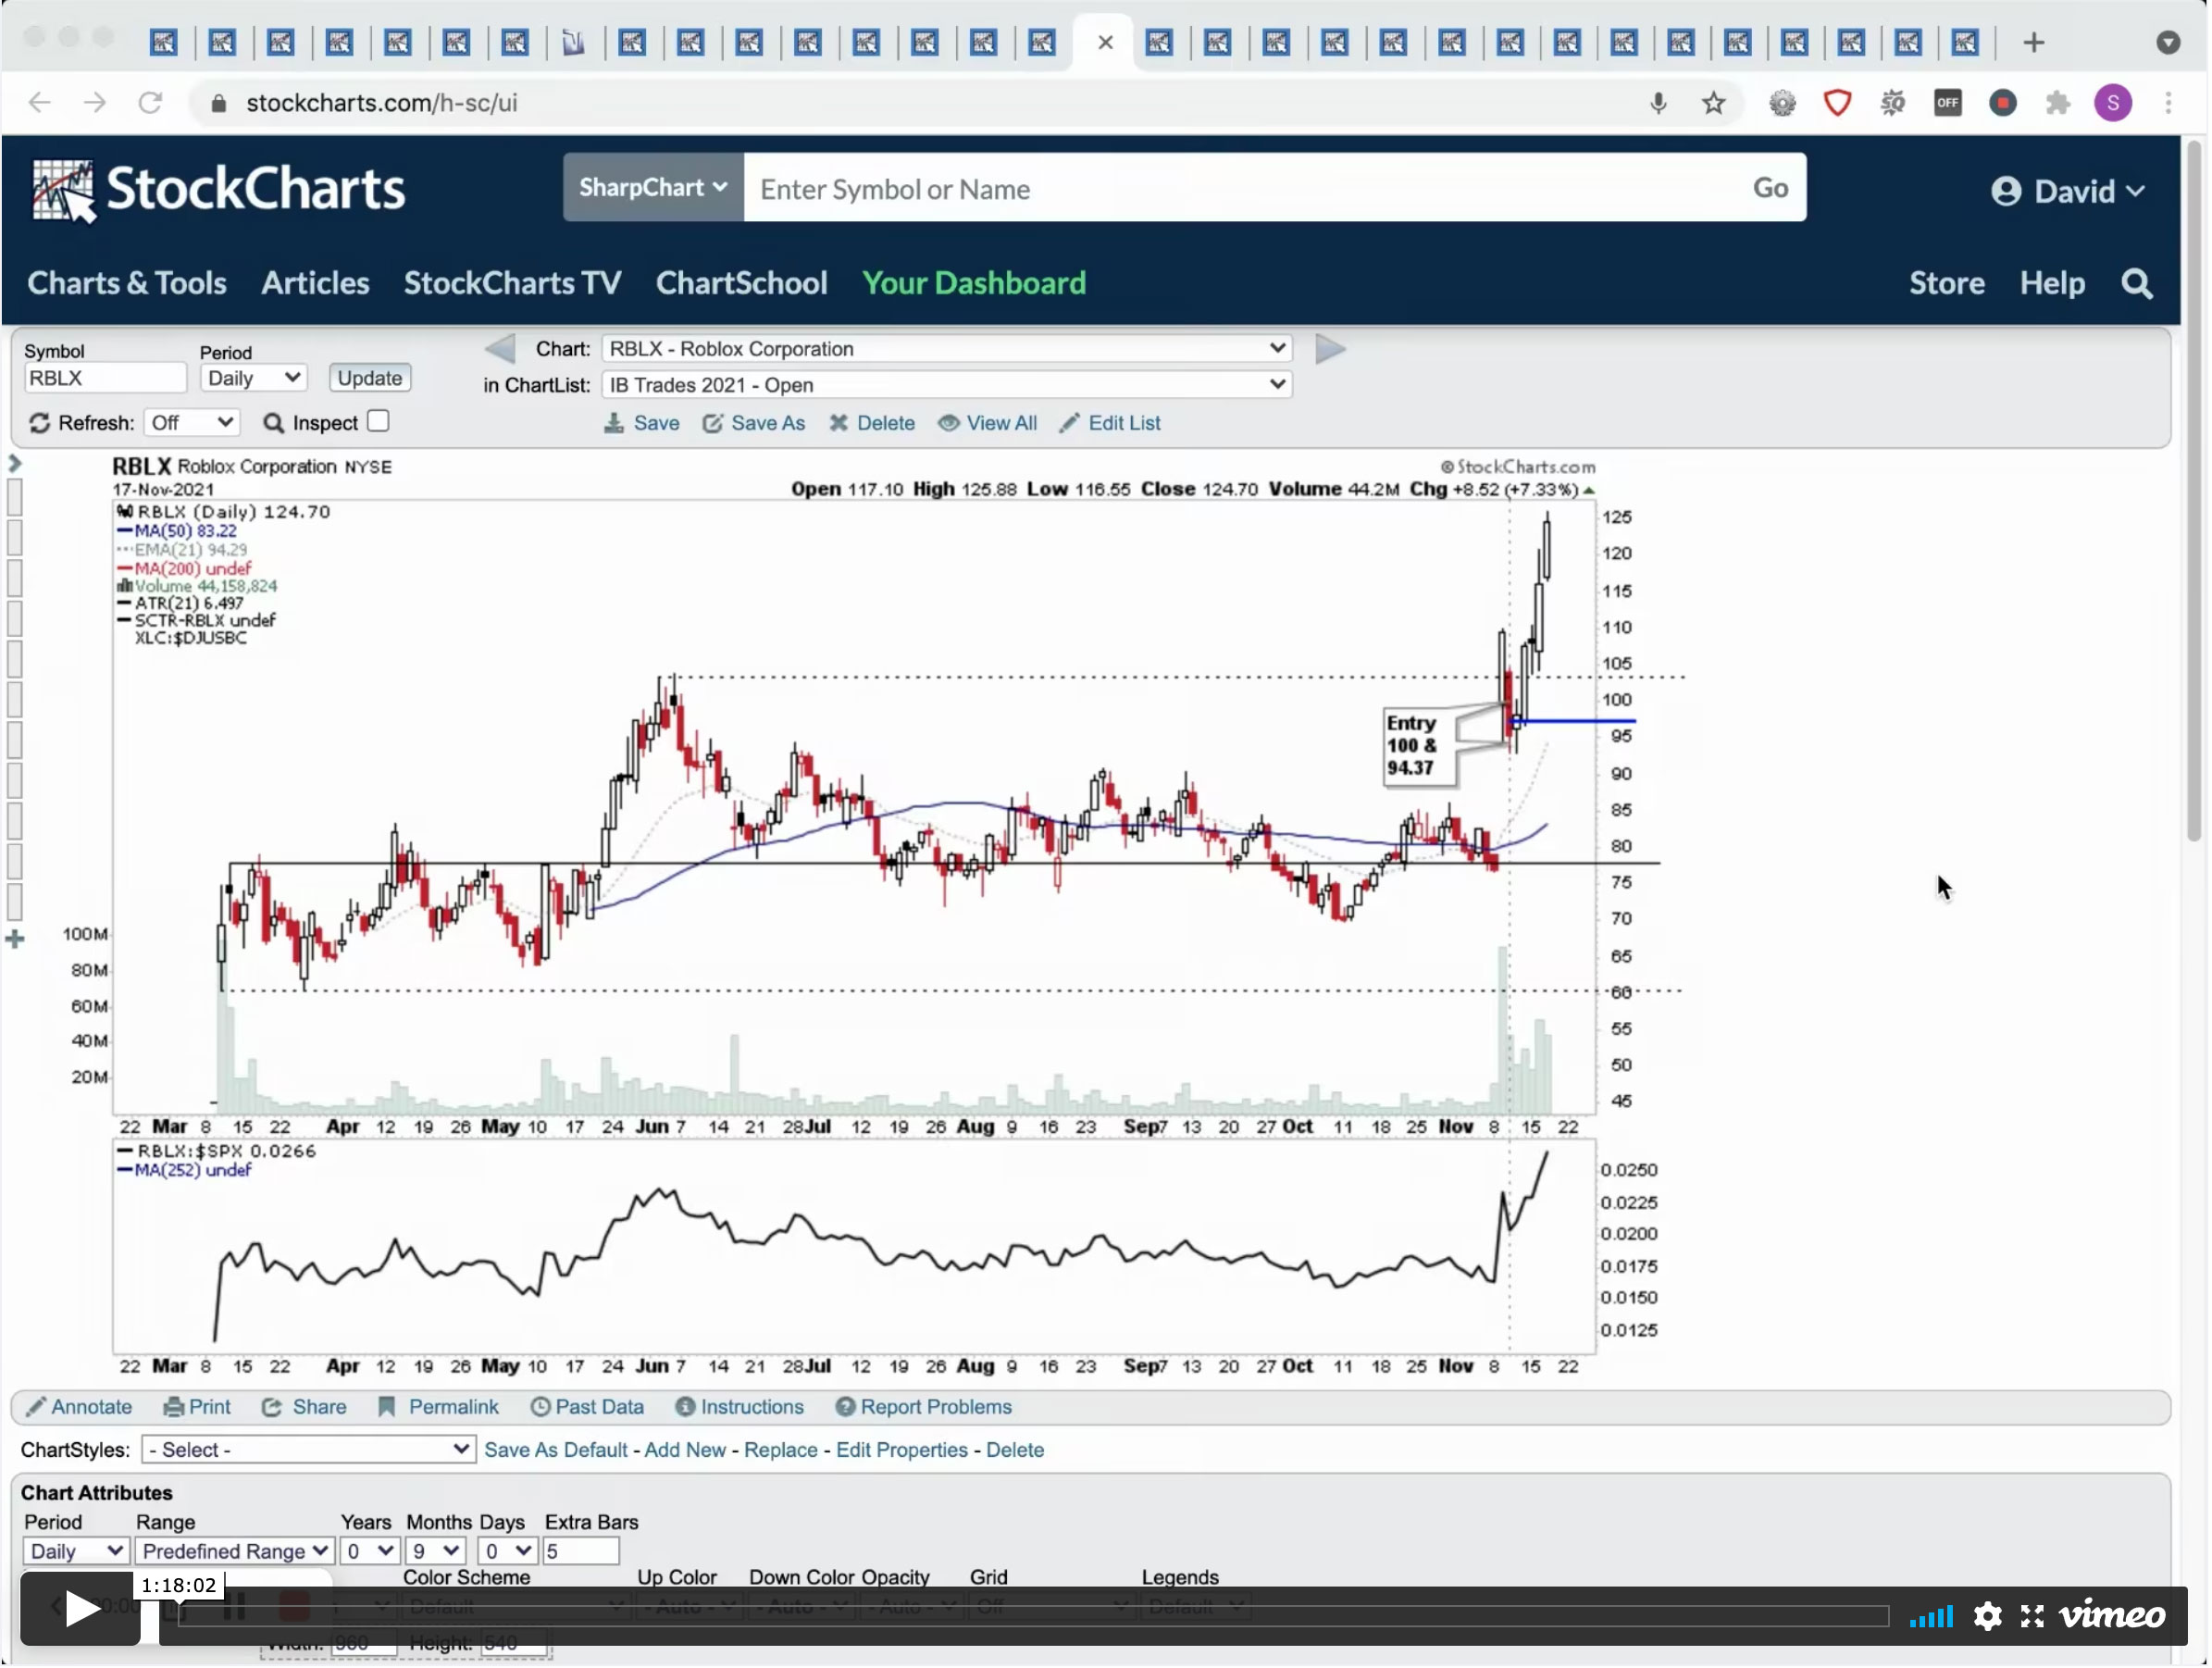Screen dimensions: 2212x1668
Task: Open the Articles menu
Action: pos(315,284)
